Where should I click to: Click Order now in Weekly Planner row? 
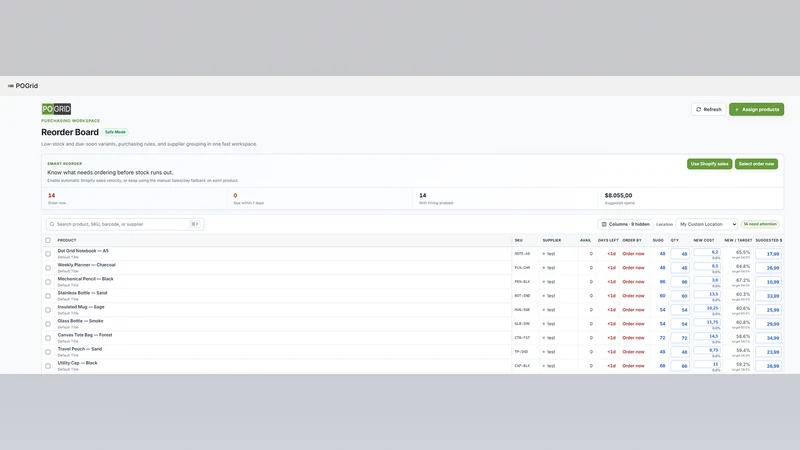coord(633,268)
